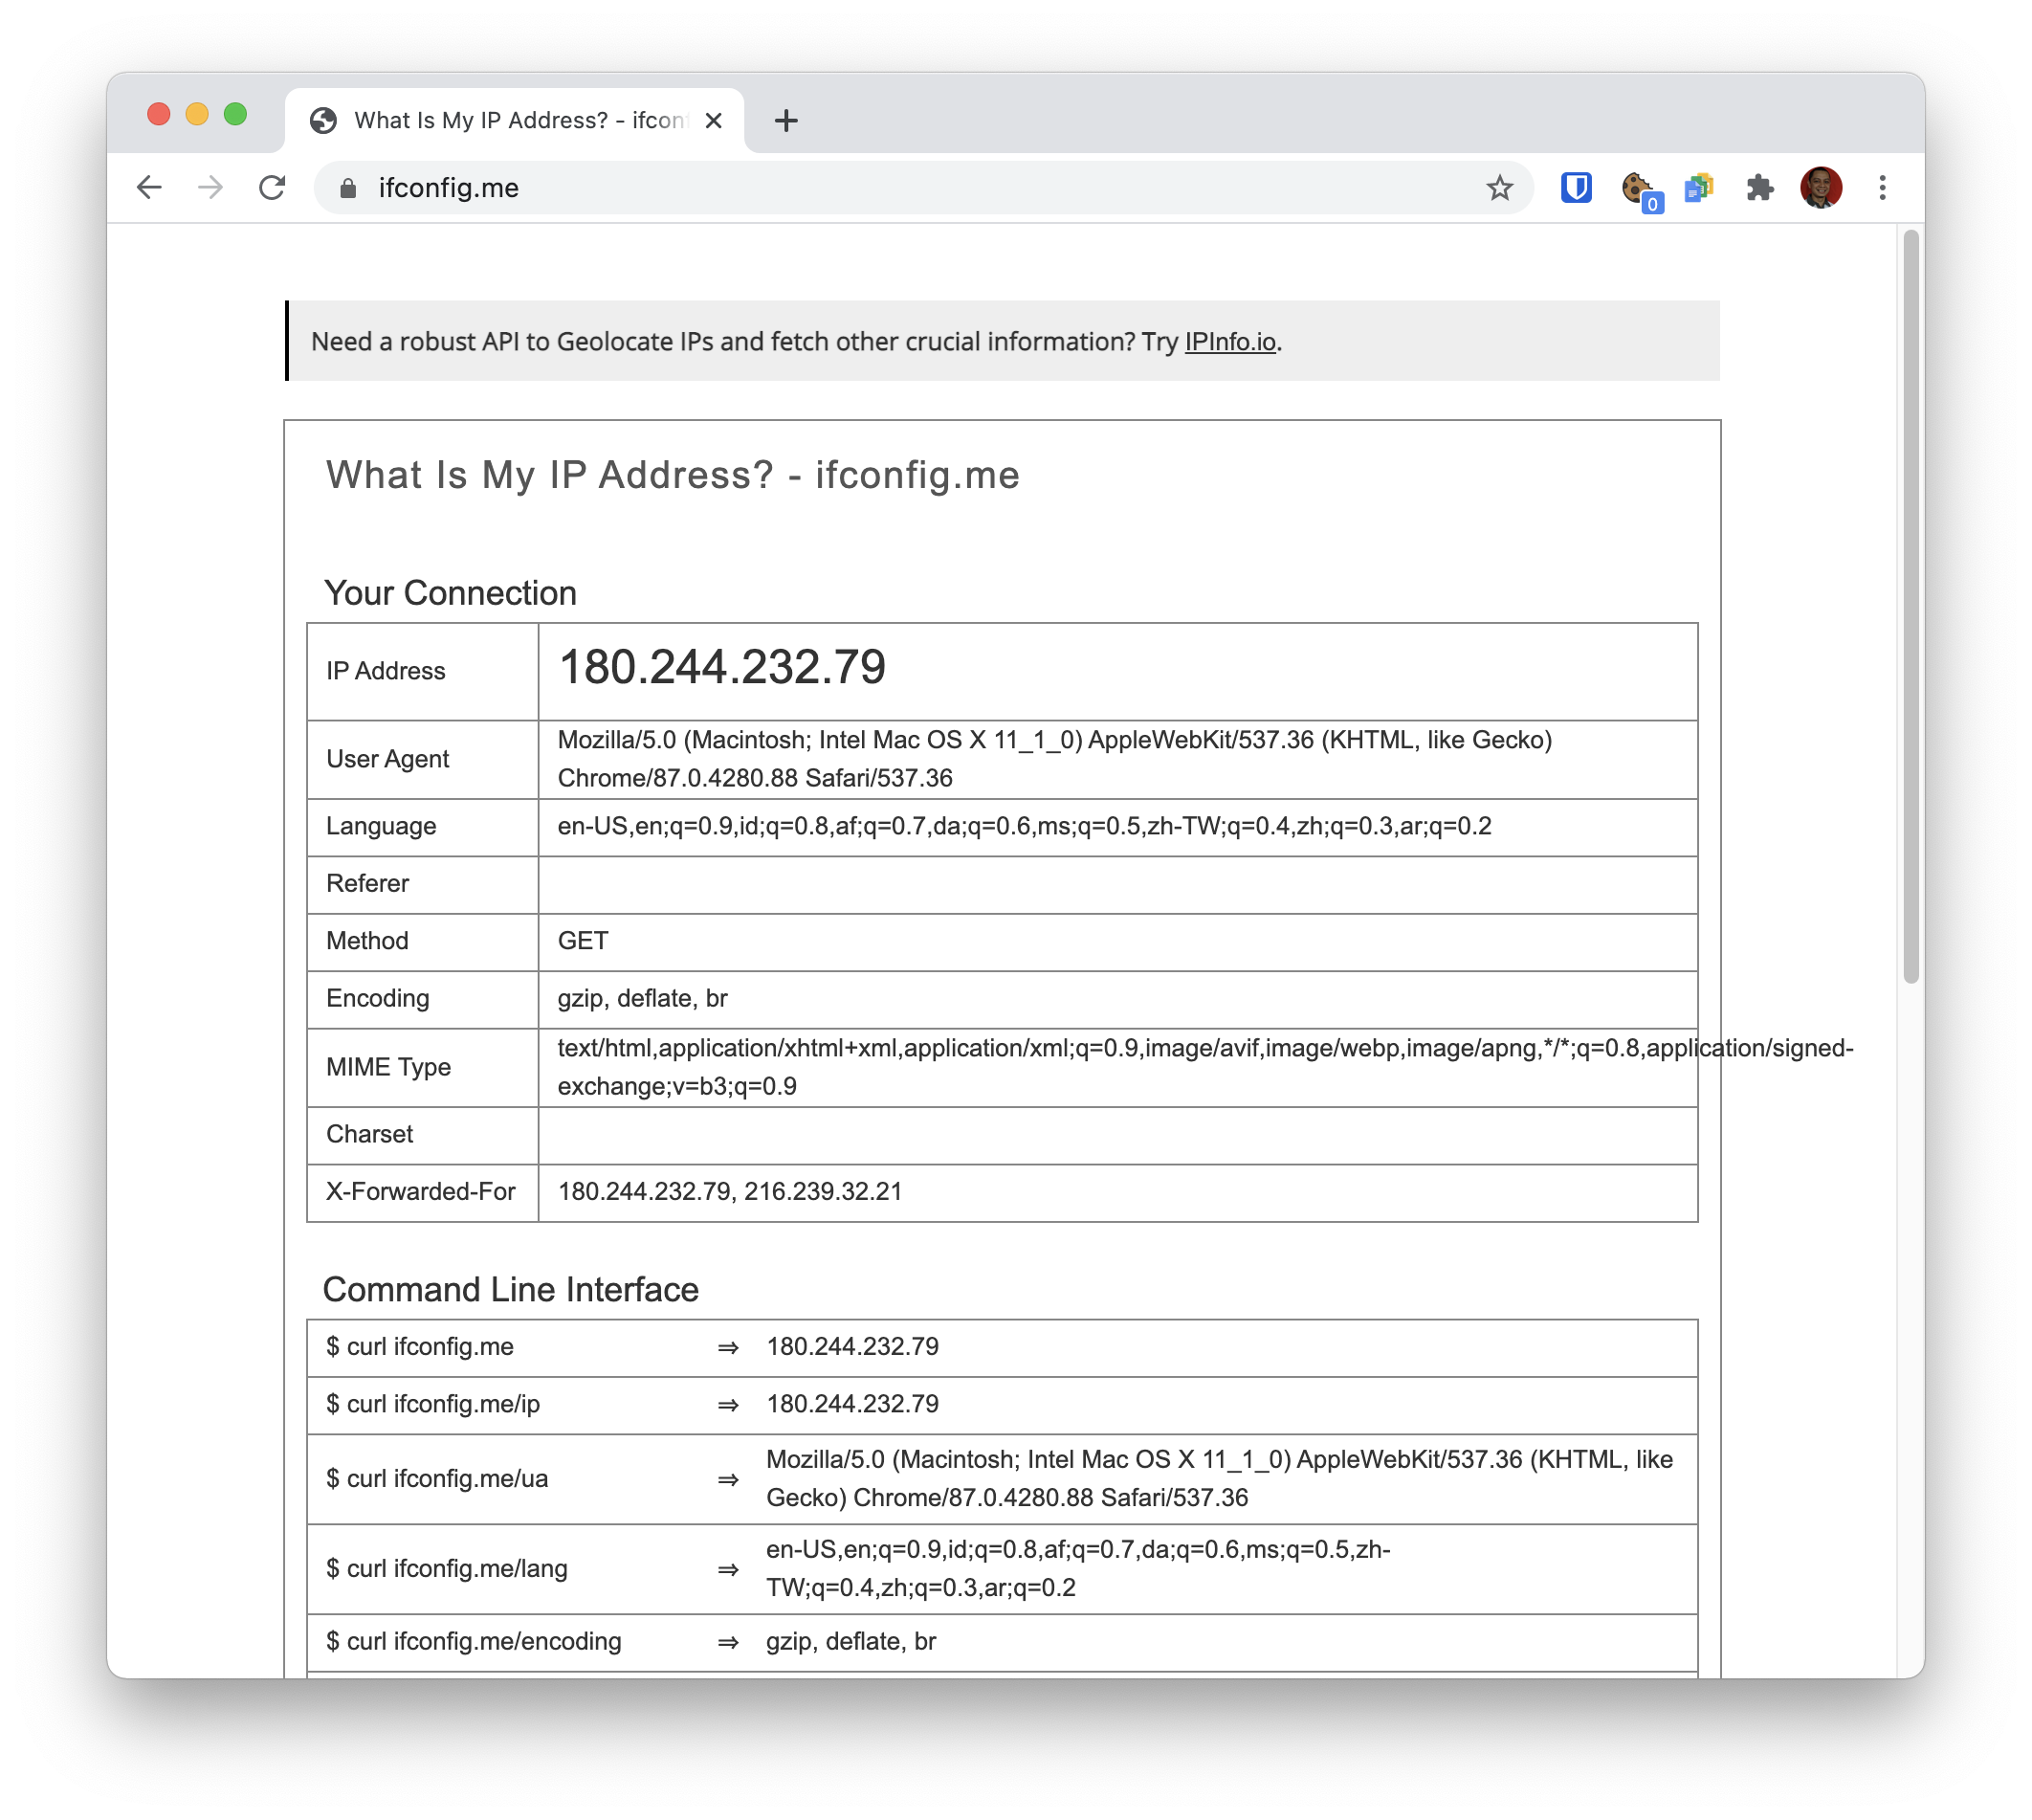Click the '$ curl ifconfig.me' command
The image size is (2032, 1820).
(419, 1346)
